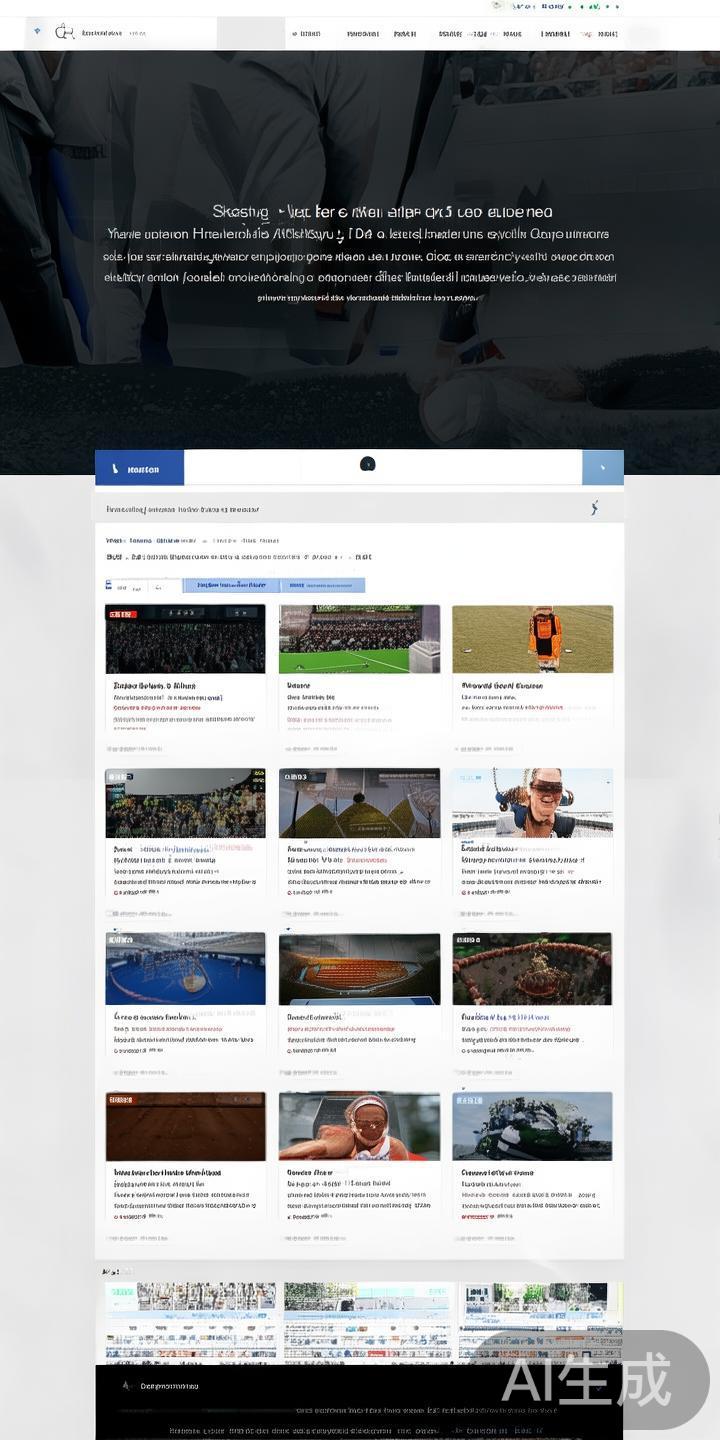
Task: Open the athlete with headband article thumbnail
Action: (359, 1126)
